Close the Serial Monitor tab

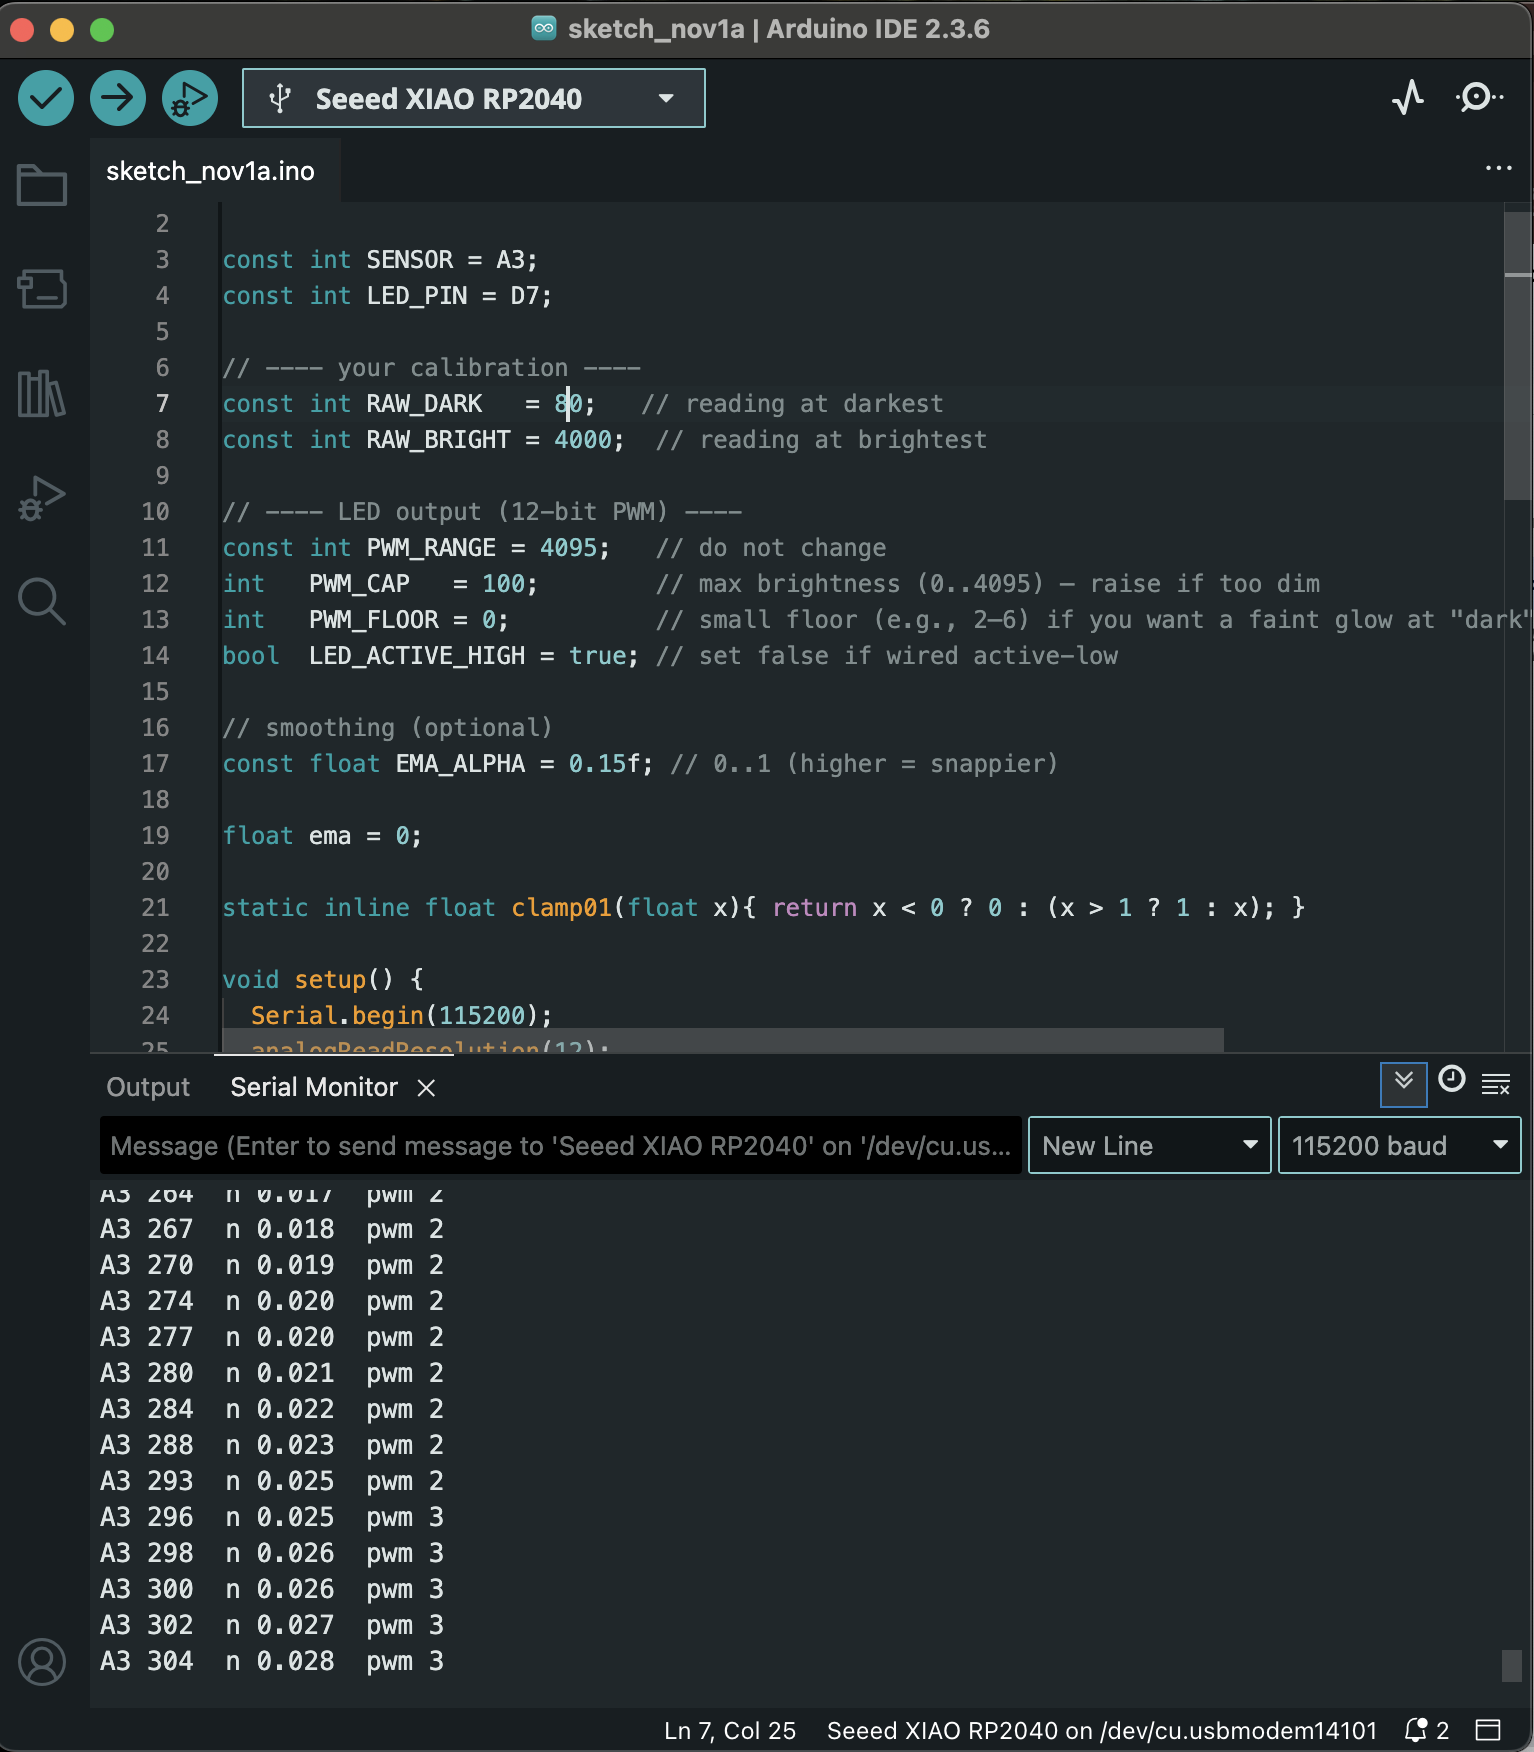pyautogui.click(x=426, y=1088)
